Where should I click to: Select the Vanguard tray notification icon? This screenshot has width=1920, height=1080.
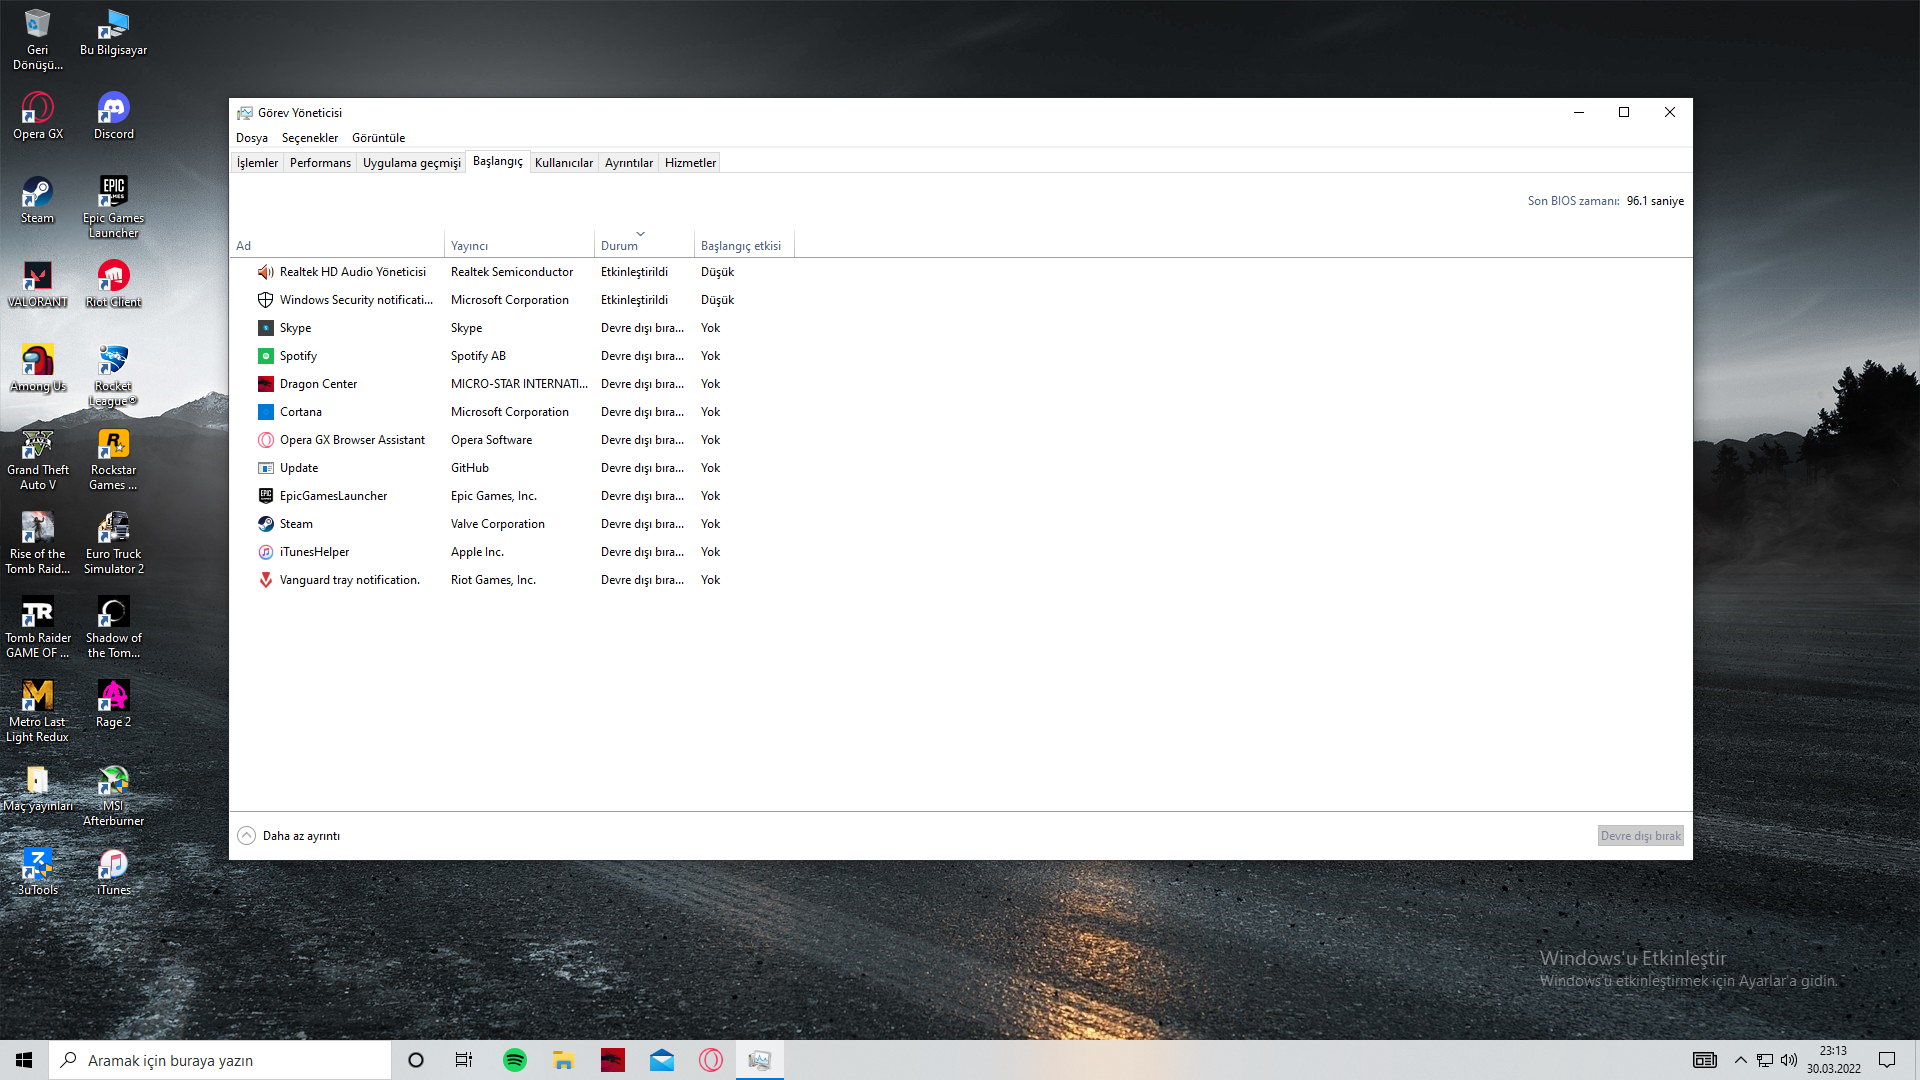[x=265, y=580]
